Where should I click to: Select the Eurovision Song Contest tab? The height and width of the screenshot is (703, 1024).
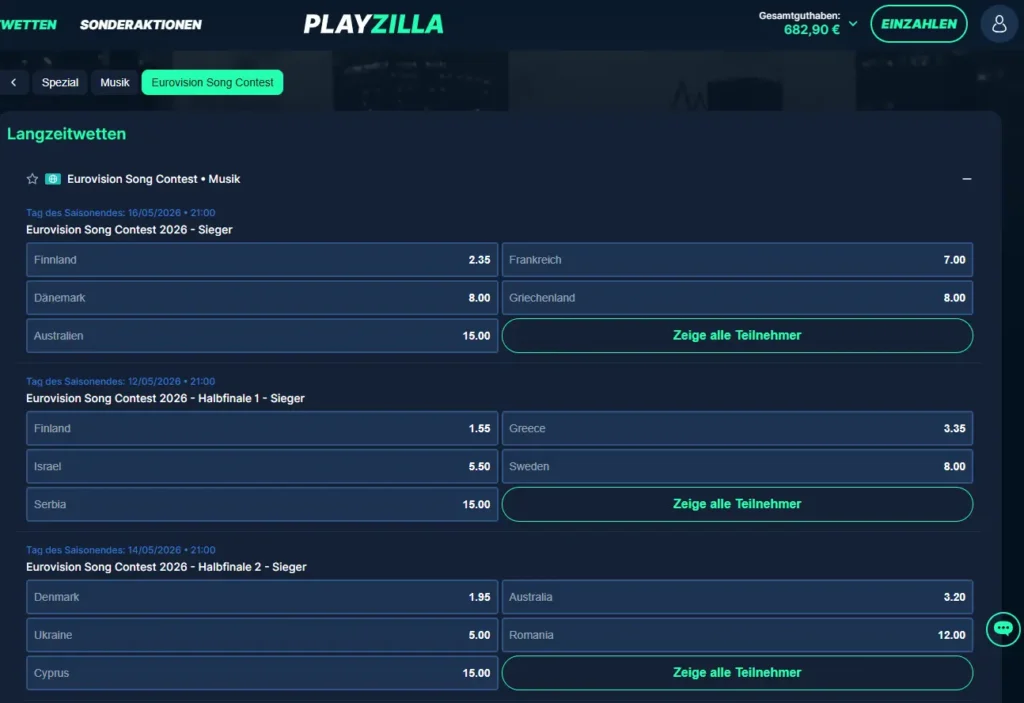tap(212, 82)
